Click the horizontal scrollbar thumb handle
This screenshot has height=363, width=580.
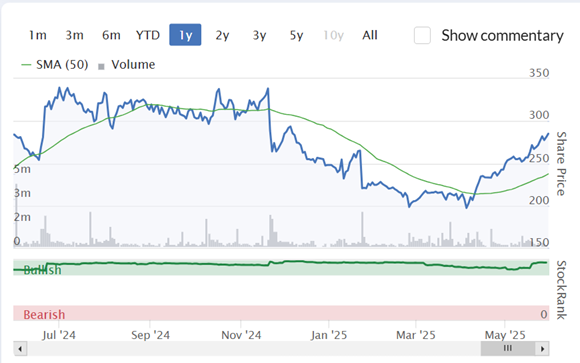[x=508, y=349]
